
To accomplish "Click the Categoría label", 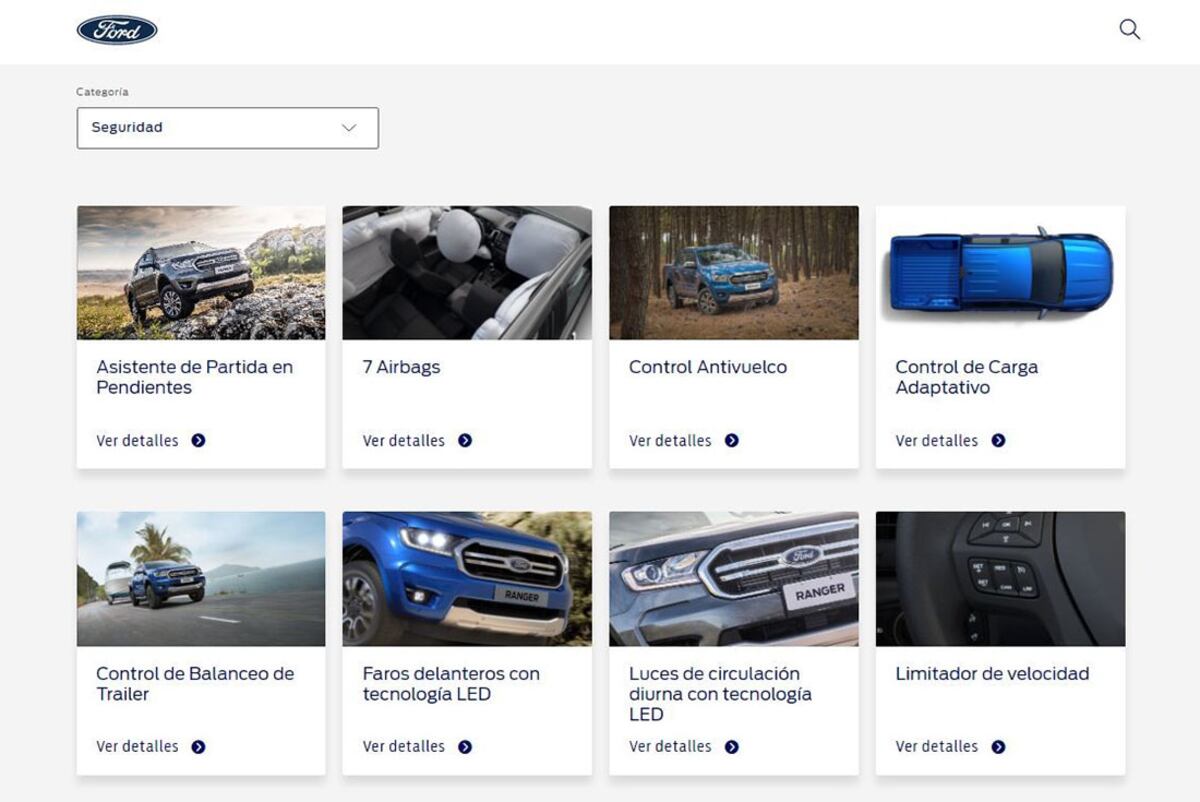I will click(102, 92).
